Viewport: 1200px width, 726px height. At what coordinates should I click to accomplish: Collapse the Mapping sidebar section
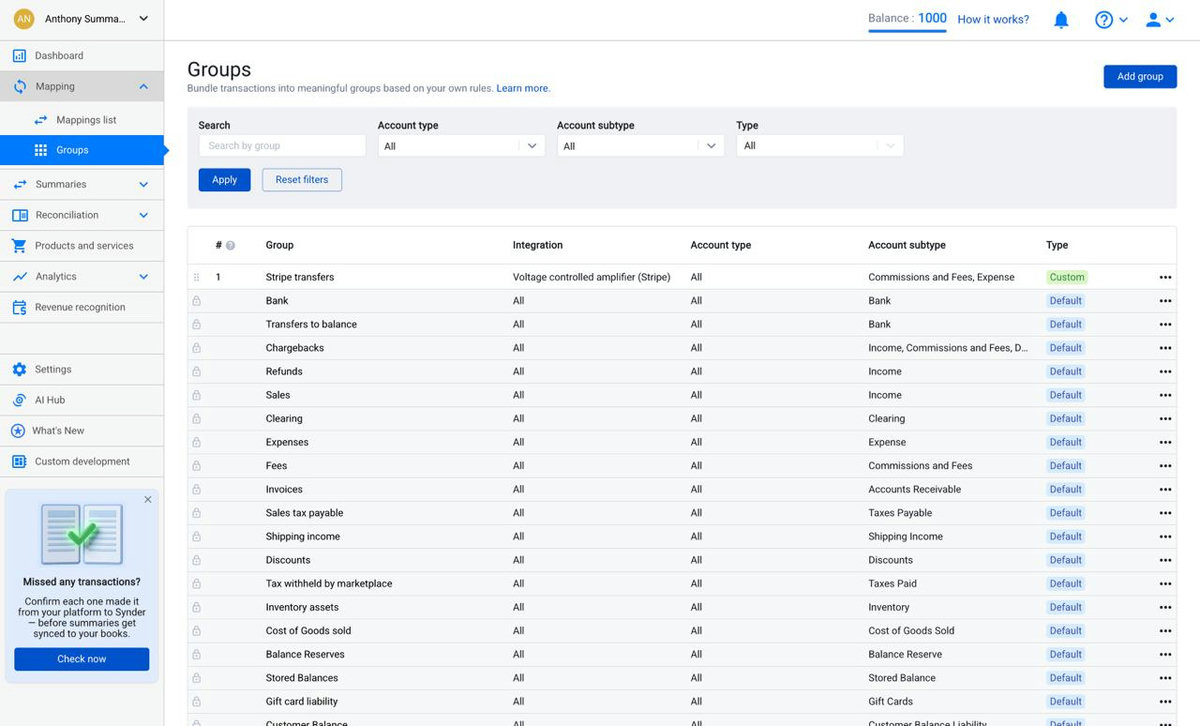point(143,87)
